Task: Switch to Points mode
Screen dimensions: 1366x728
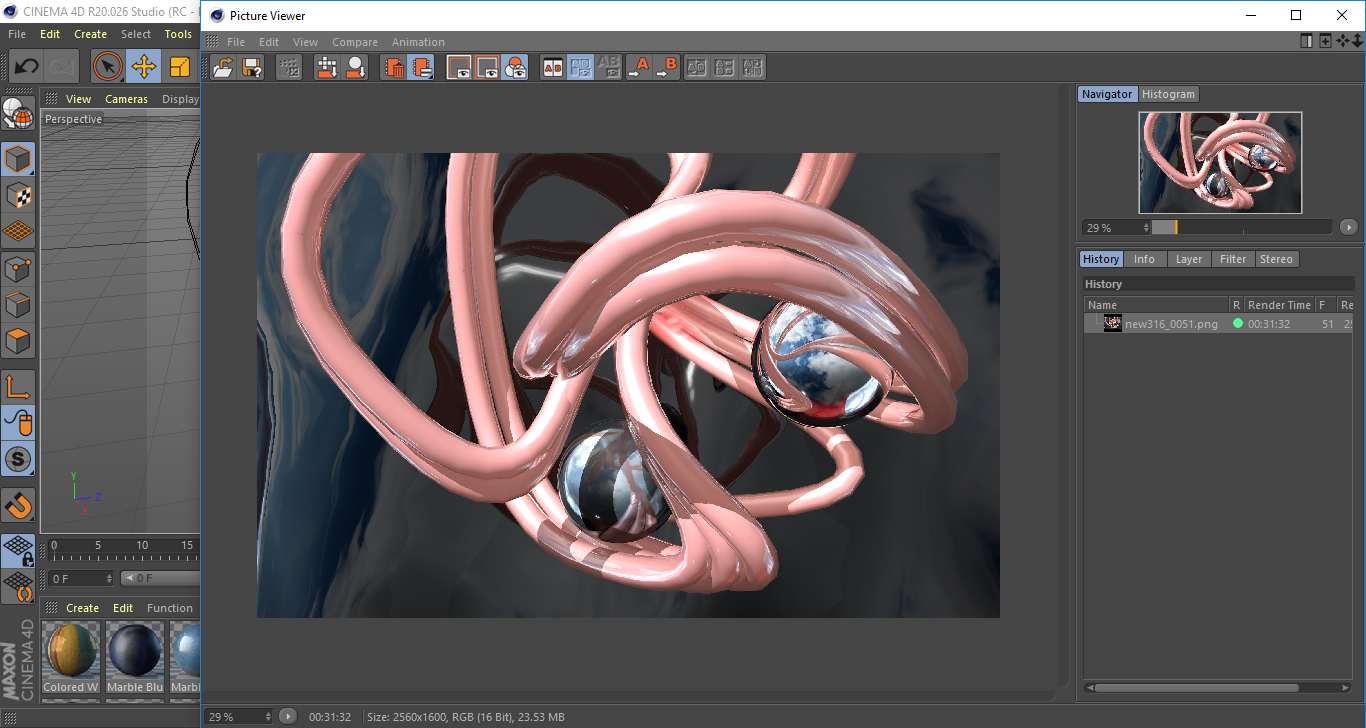Action: (18, 269)
